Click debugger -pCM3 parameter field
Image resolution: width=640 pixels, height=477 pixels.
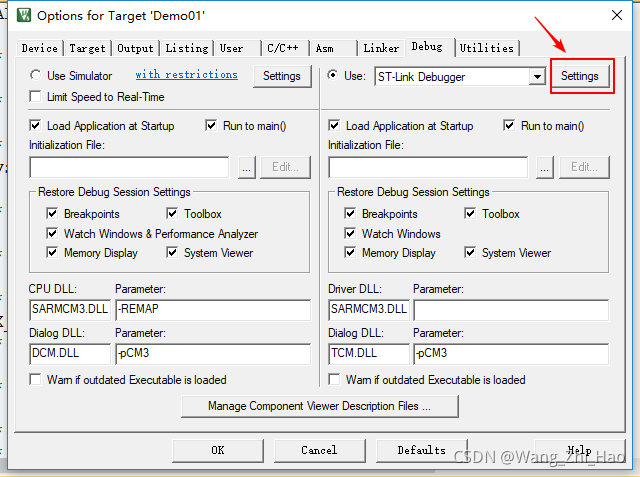[x=511, y=354]
